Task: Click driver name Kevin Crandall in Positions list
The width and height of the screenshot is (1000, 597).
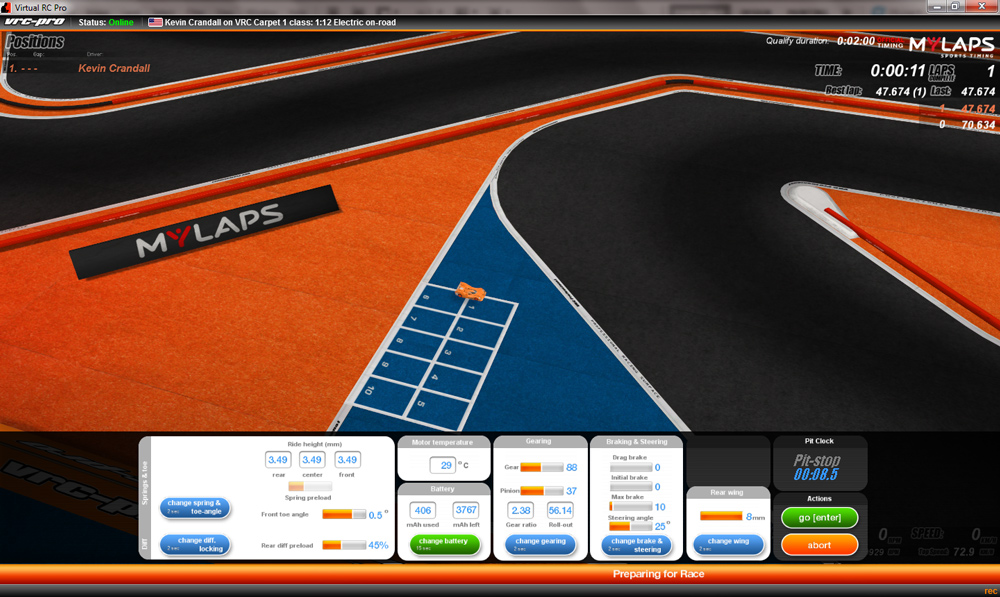Action: [x=114, y=68]
